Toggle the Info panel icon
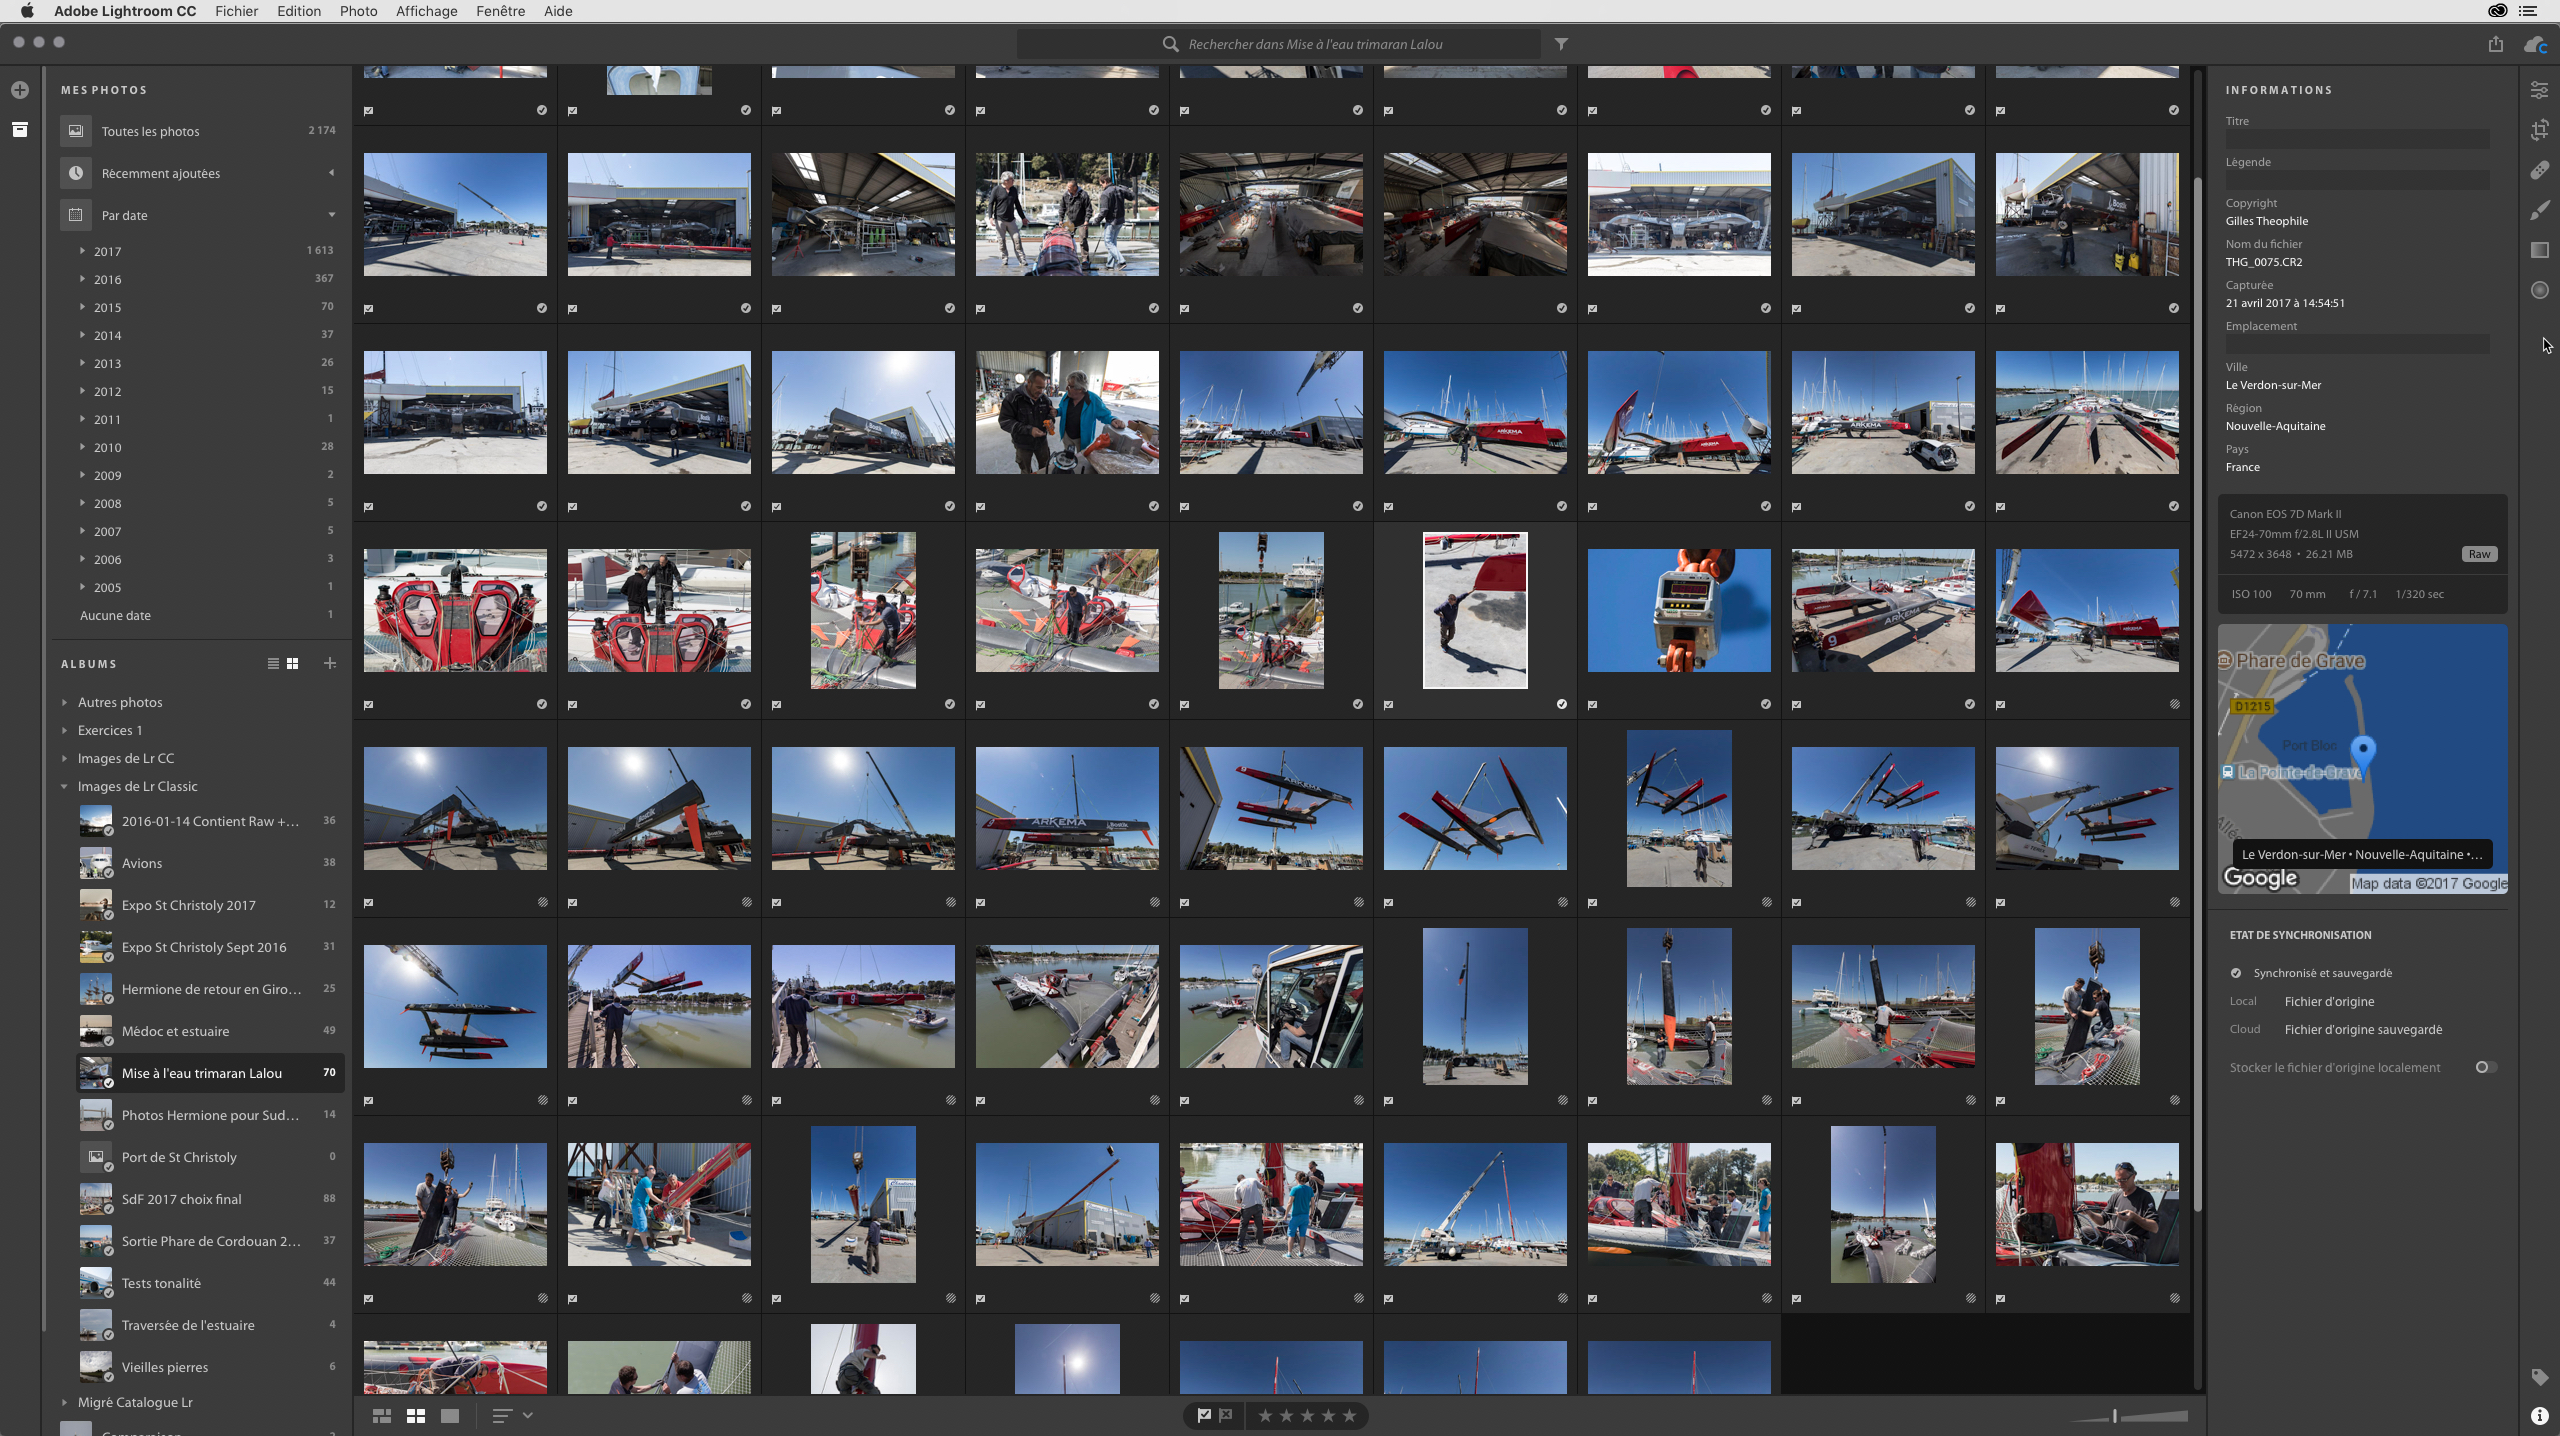The width and height of the screenshot is (2560, 1436). click(x=2539, y=1415)
